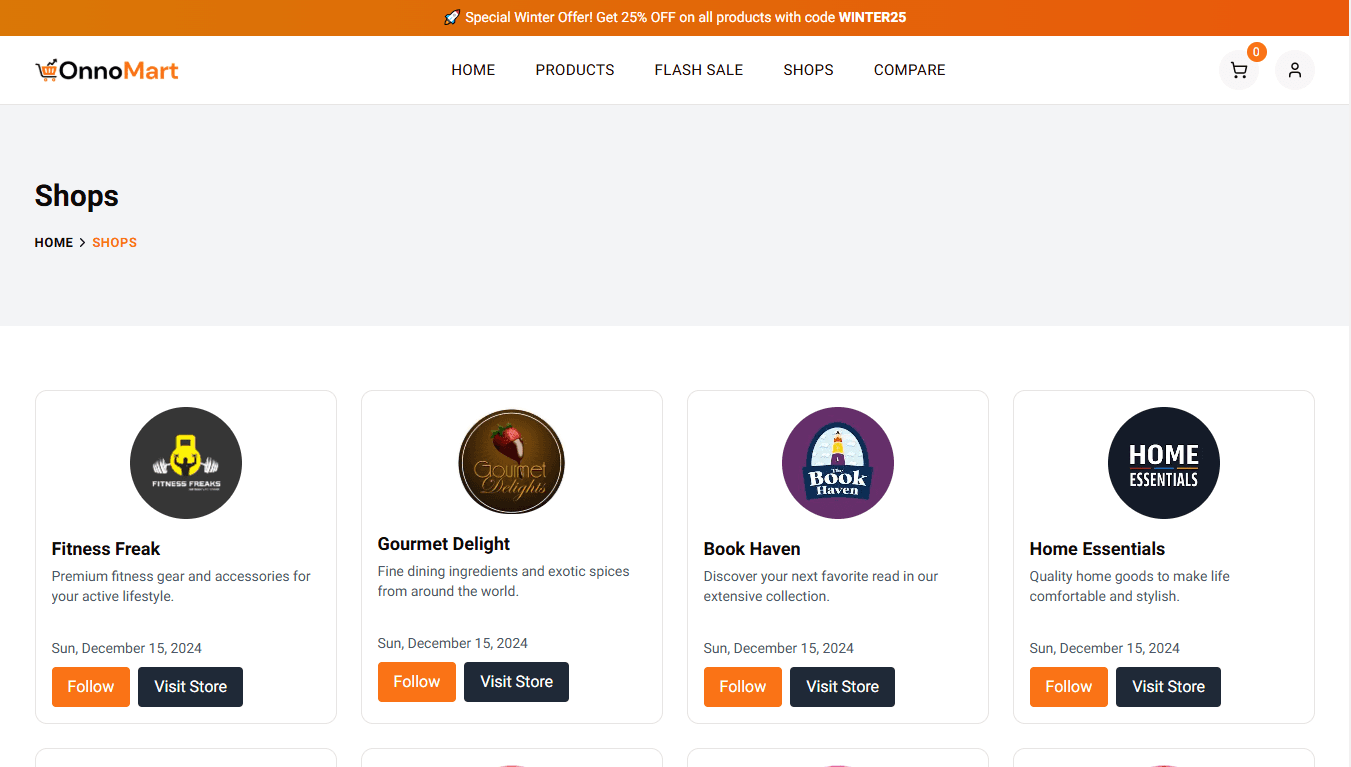Click the Book Haven shop logo

click(x=838, y=463)
